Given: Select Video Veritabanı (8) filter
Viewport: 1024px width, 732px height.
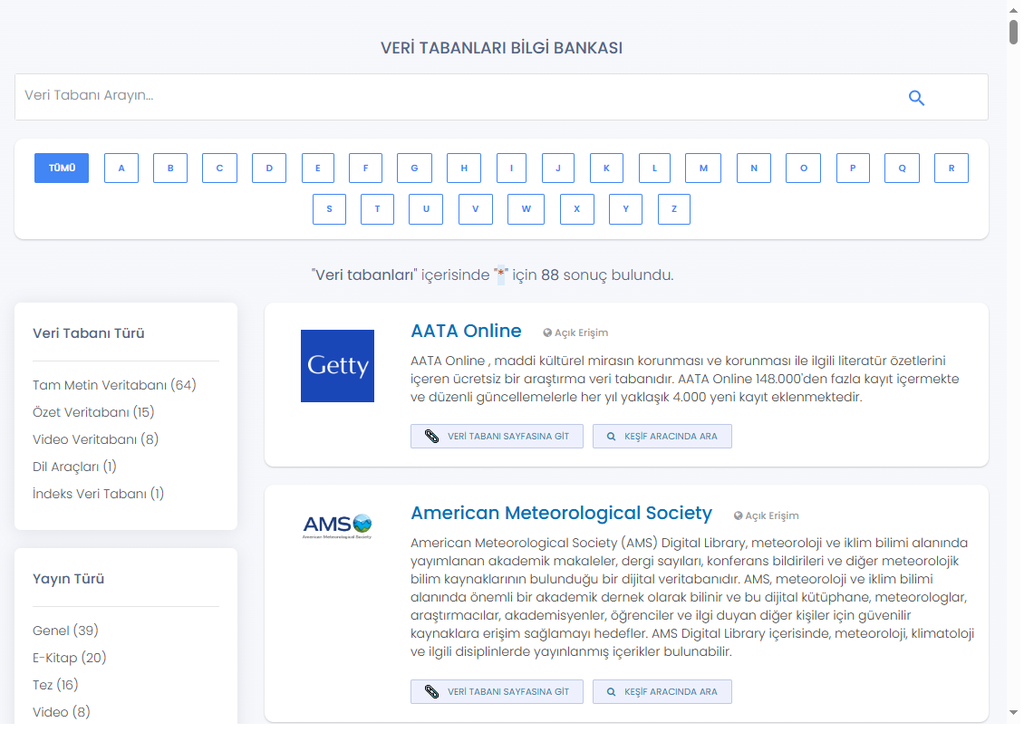Looking at the screenshot, I should tap(95, 439).
